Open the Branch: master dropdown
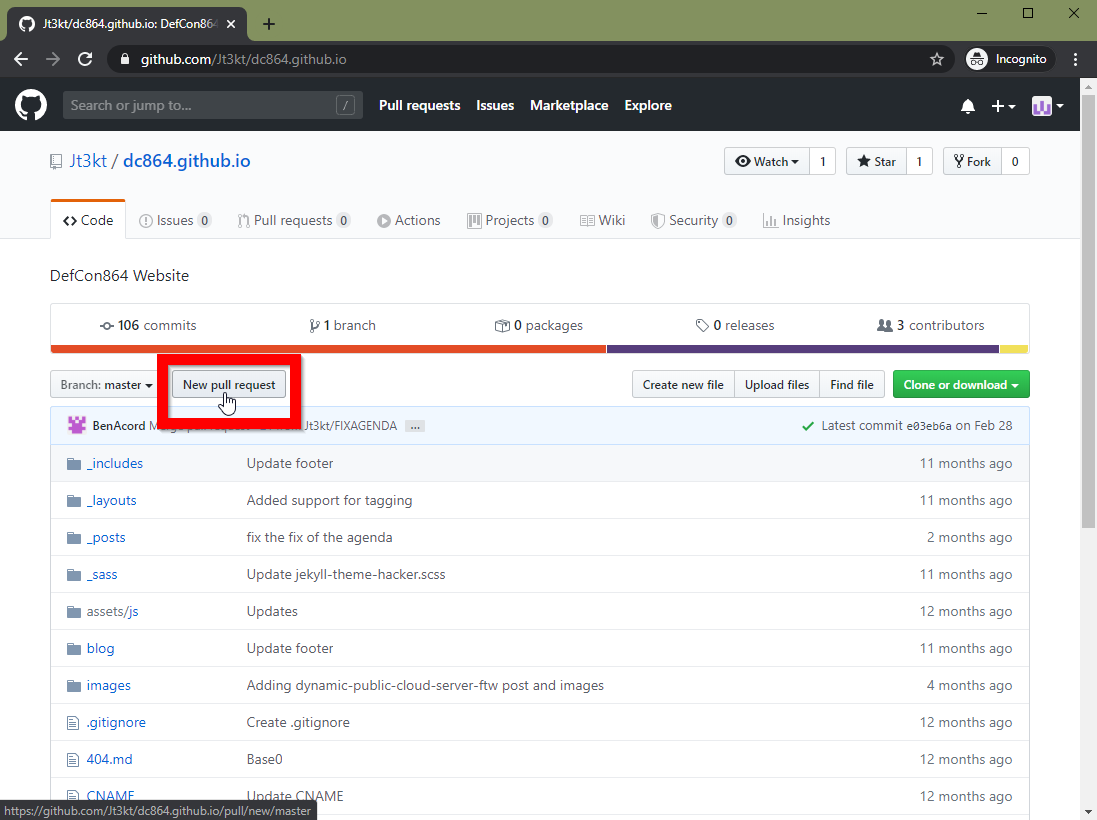The width and height of the screenshot is (1097, 820). pos(103,384)
